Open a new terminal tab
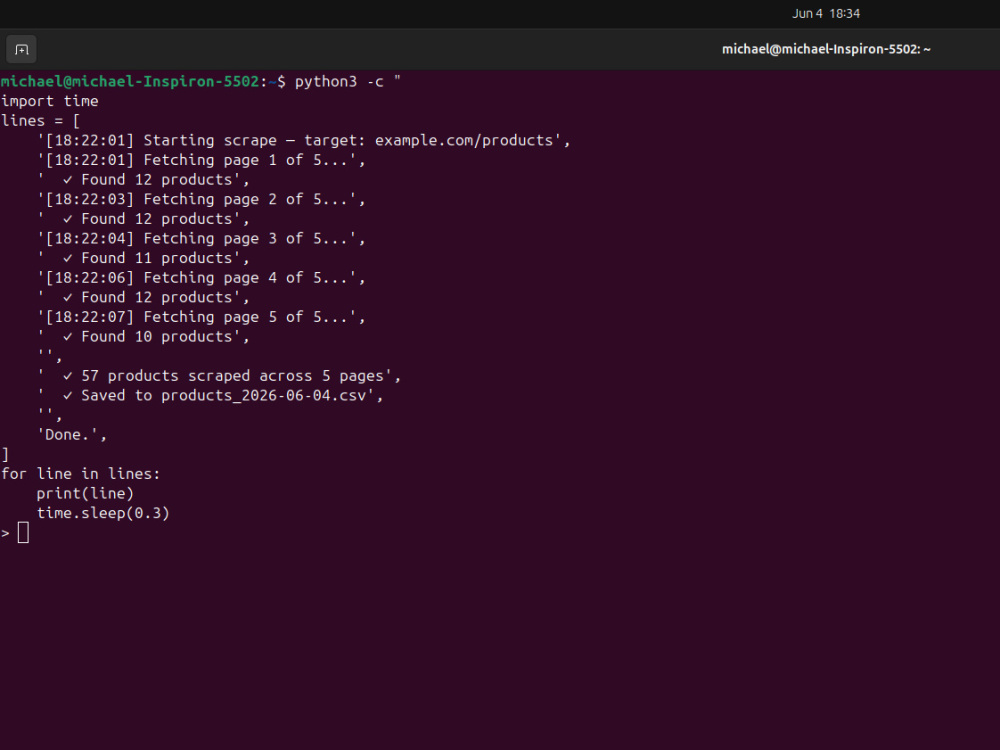The image size is (1000, 750). tap(21, 49)
